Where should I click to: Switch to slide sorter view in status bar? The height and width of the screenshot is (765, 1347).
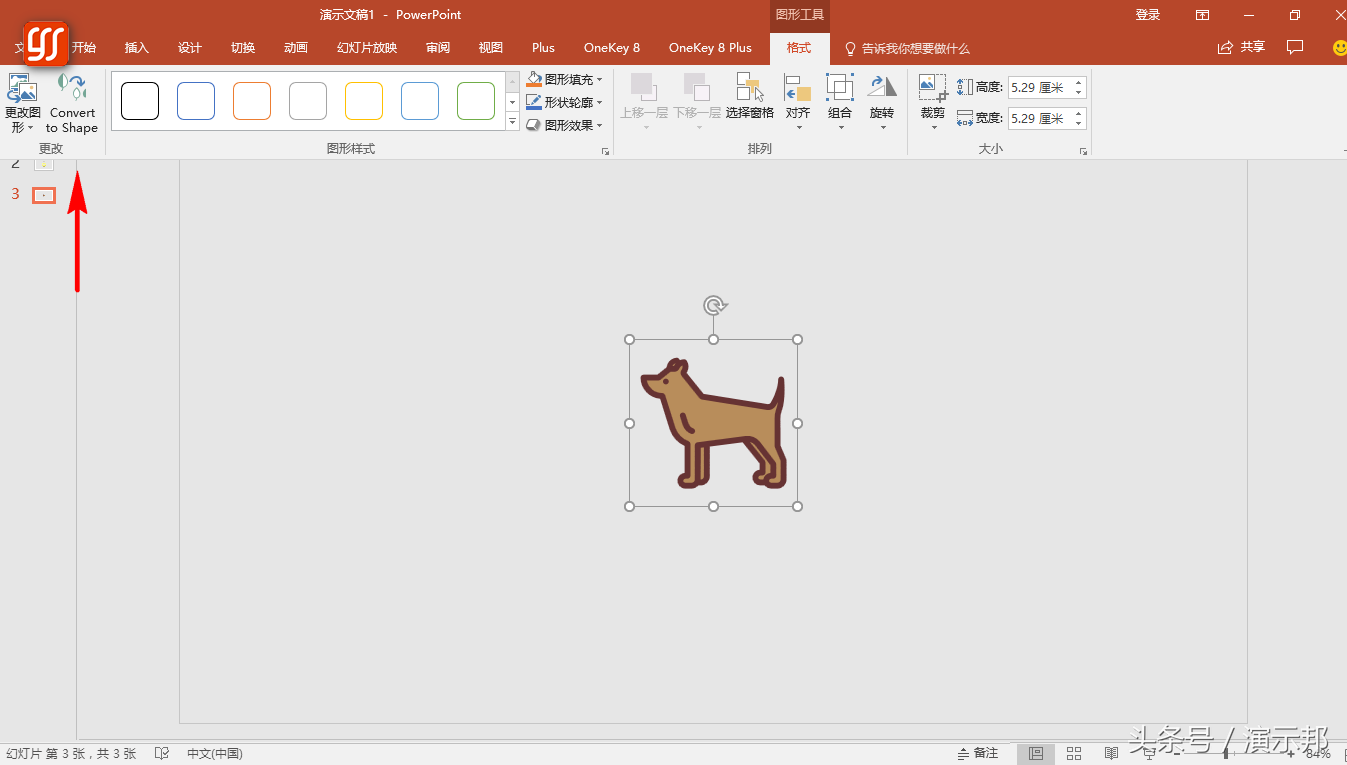[x=1074, y=753]
